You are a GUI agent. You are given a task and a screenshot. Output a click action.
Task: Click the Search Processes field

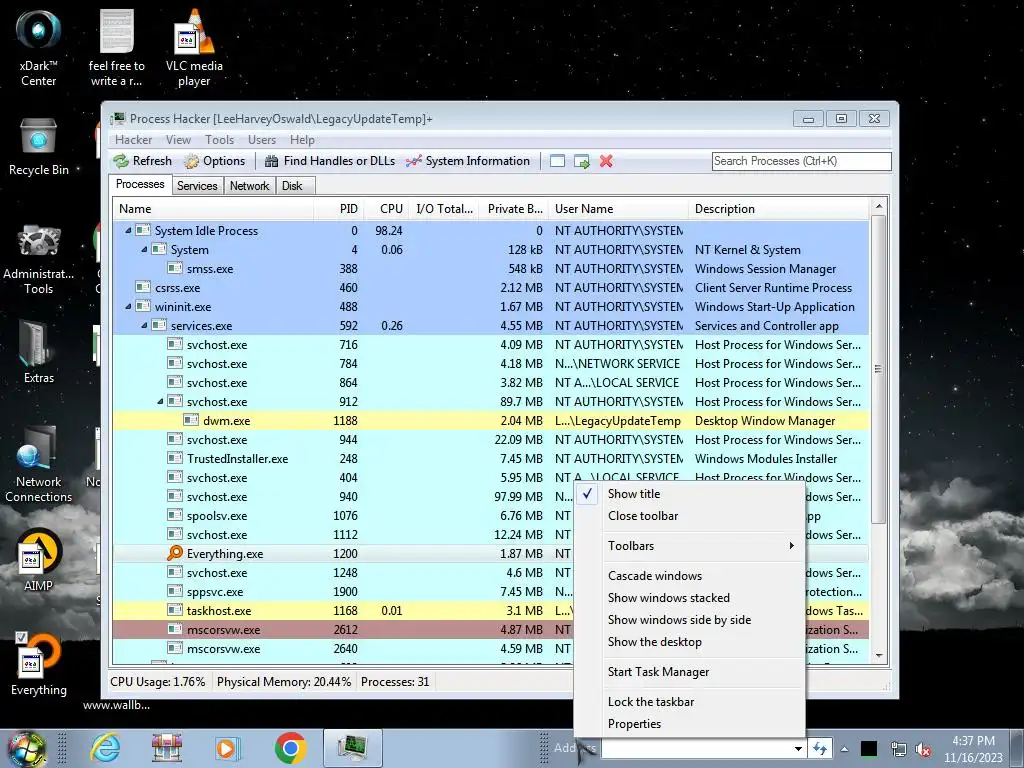coord(801,161)
